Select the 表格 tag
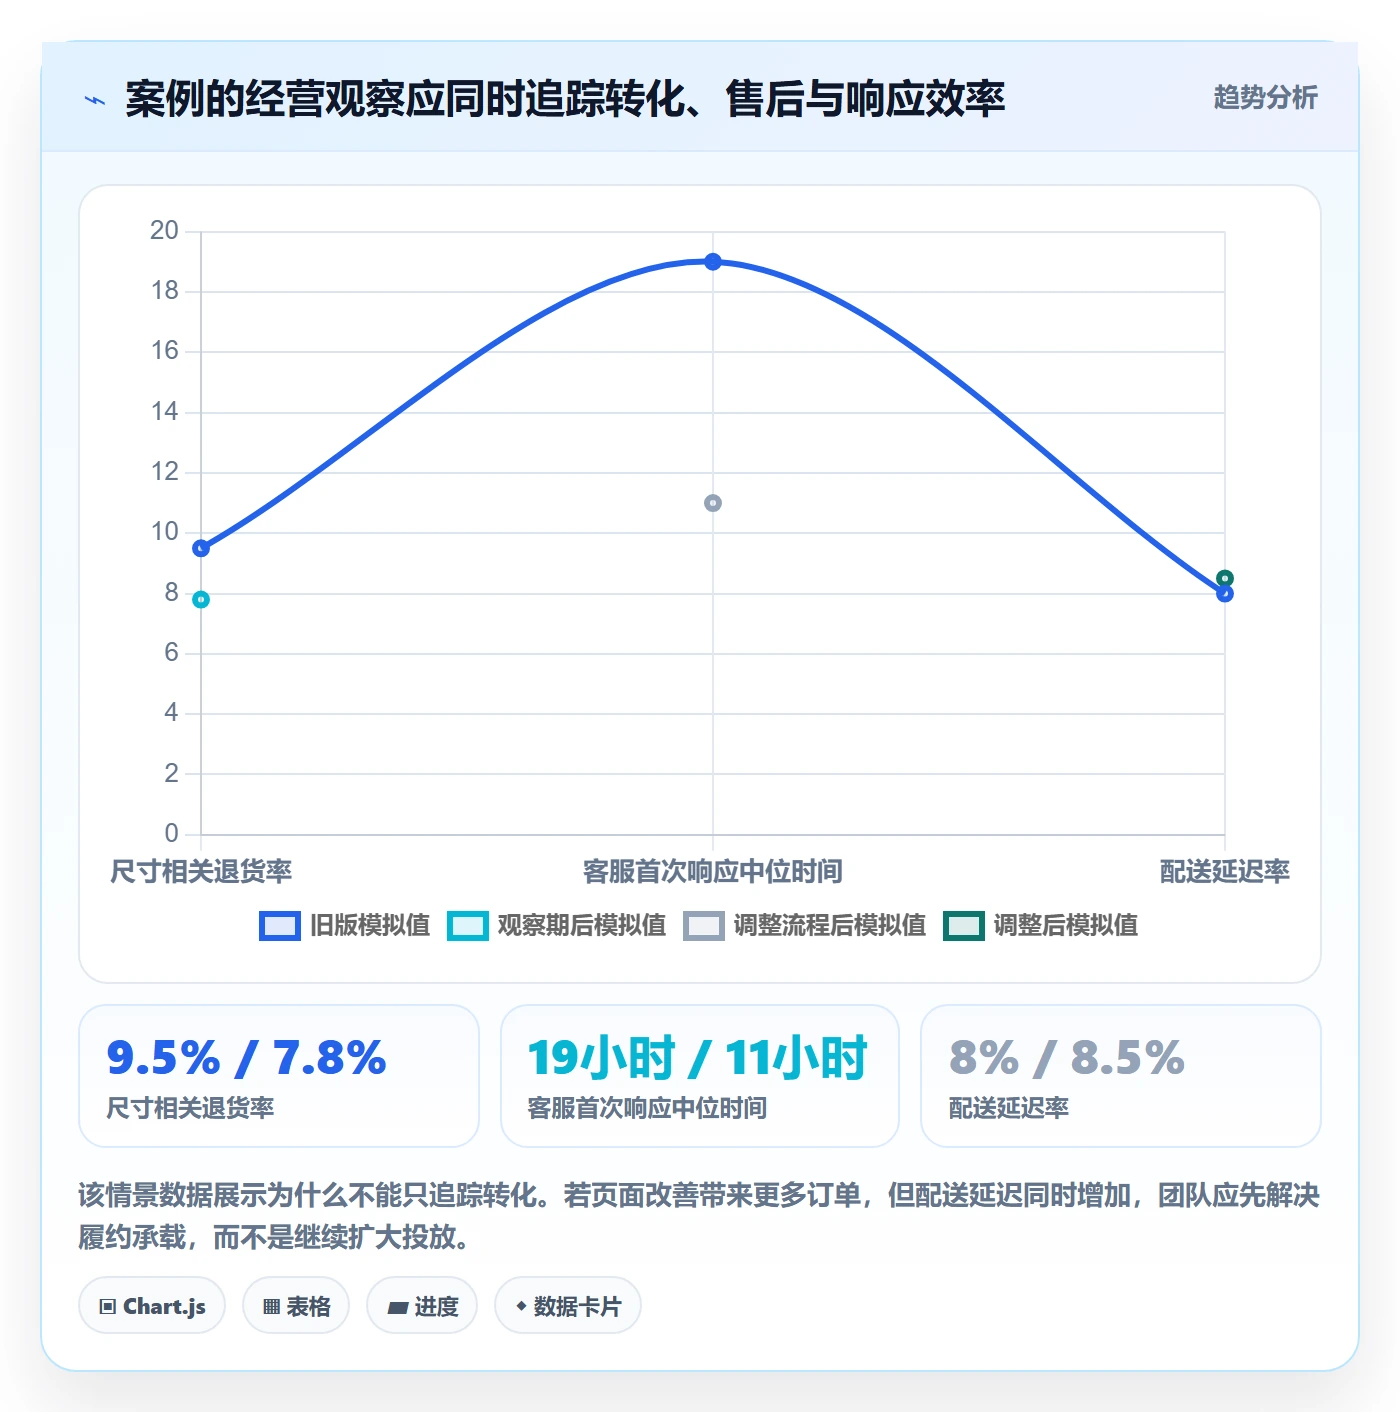 296,1306
